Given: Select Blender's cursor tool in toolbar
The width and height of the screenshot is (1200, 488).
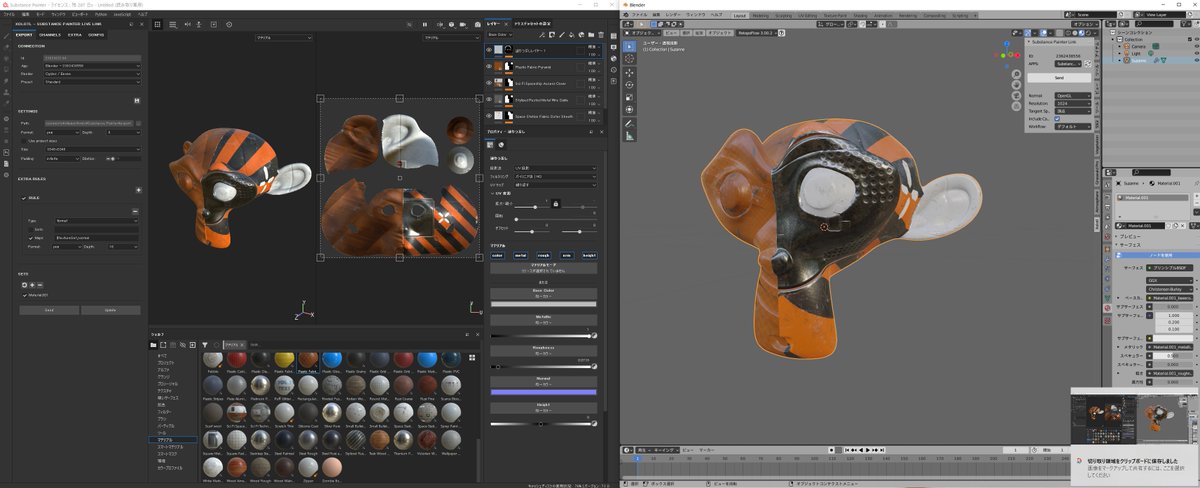Looking at the screenshot, I should (629, 59).
